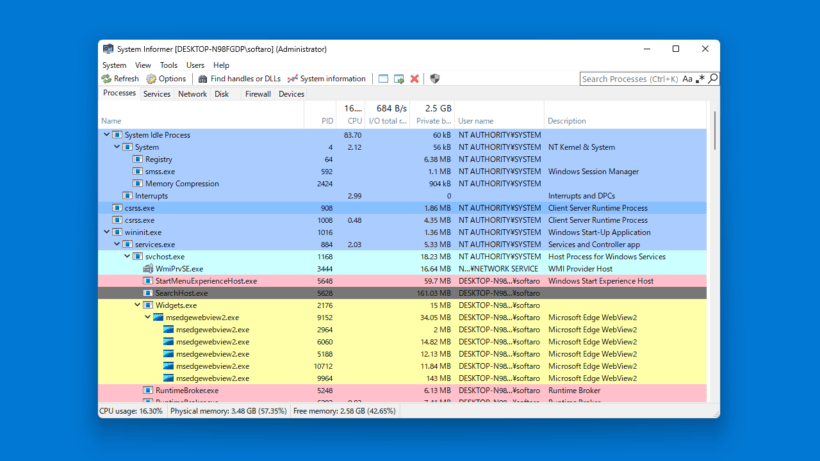
Task: Select the smss.exe process icon
Action: (138, 171)
